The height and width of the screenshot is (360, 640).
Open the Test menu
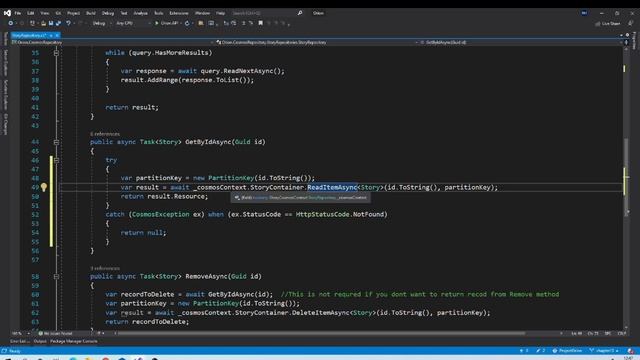124,13
